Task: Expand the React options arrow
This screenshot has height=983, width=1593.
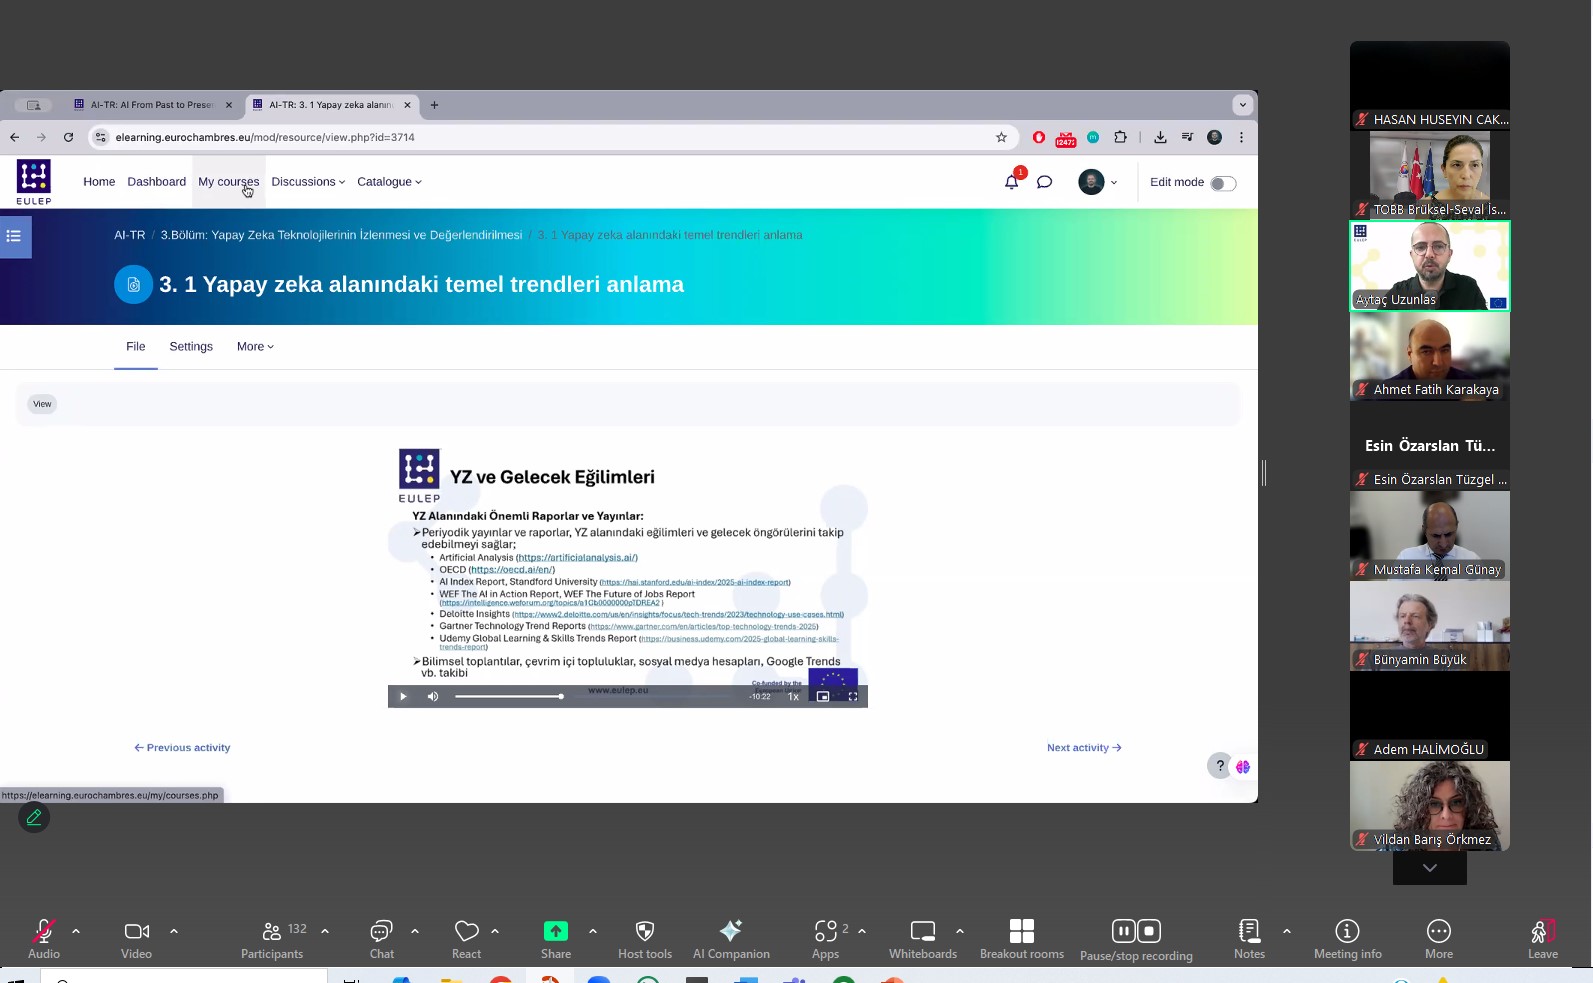Action: [x=495, y=931]
